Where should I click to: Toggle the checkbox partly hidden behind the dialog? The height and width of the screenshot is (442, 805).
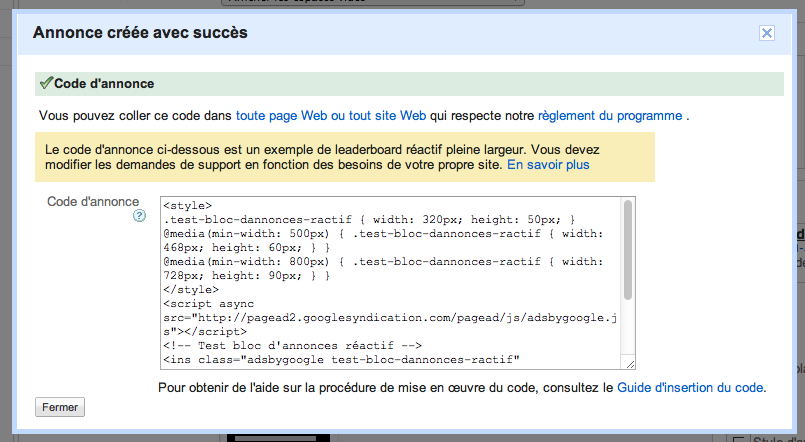point(739,440)
